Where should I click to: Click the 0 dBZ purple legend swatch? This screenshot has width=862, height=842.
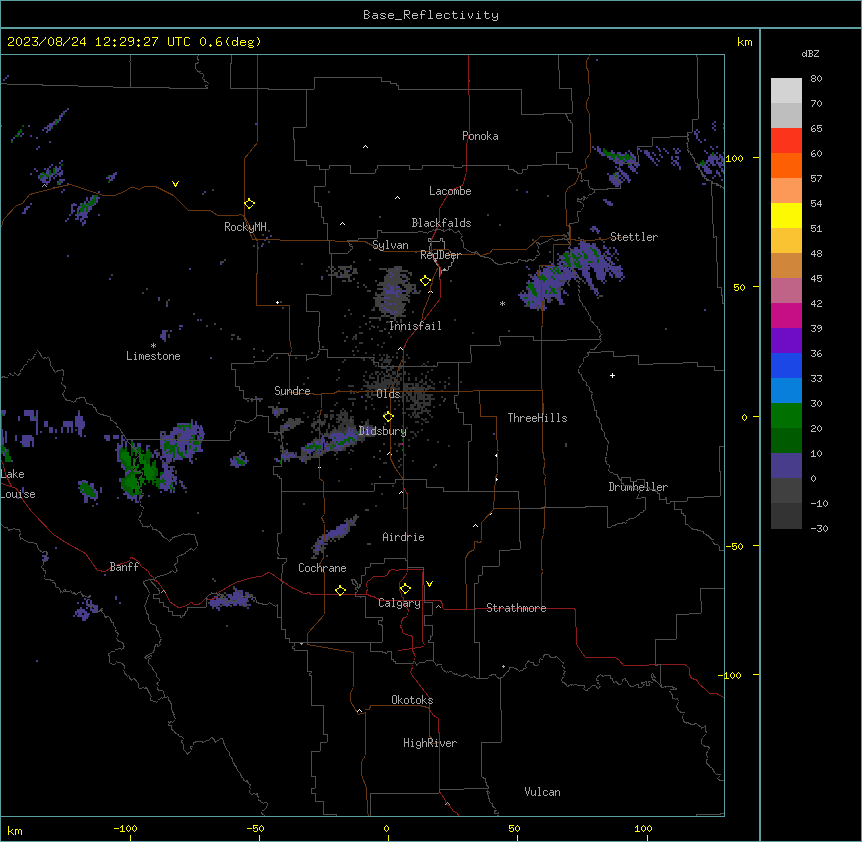click(786, 466)
